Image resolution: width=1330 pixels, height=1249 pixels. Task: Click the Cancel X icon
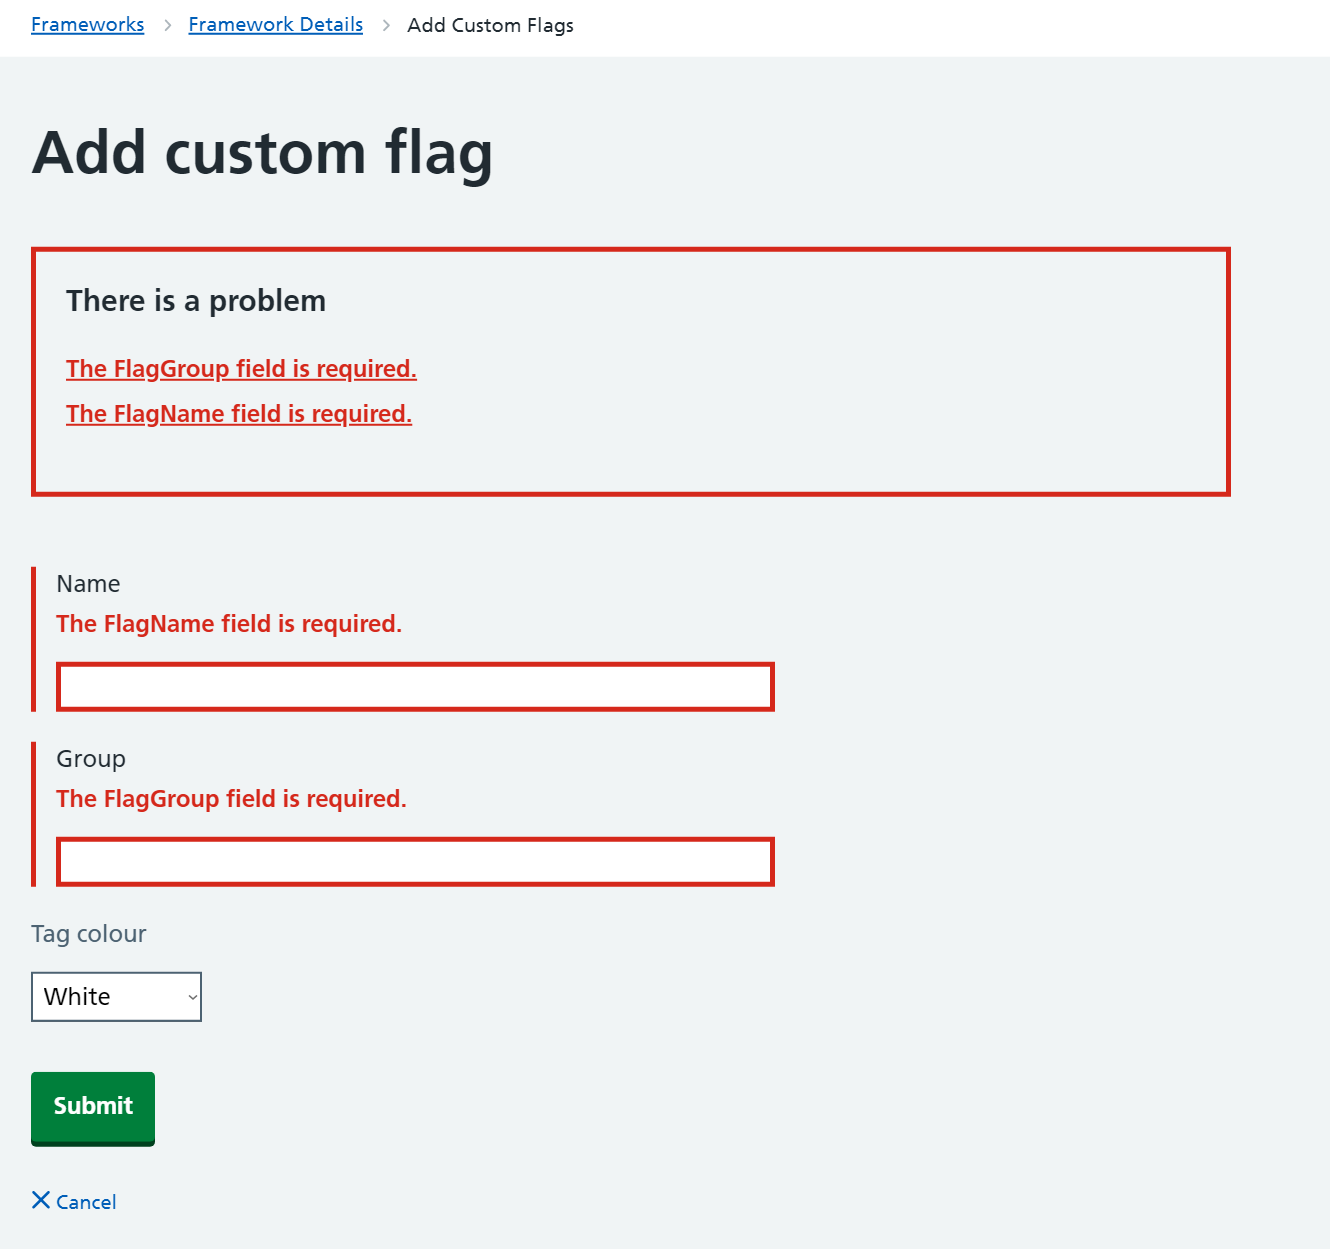[41, 1200]
